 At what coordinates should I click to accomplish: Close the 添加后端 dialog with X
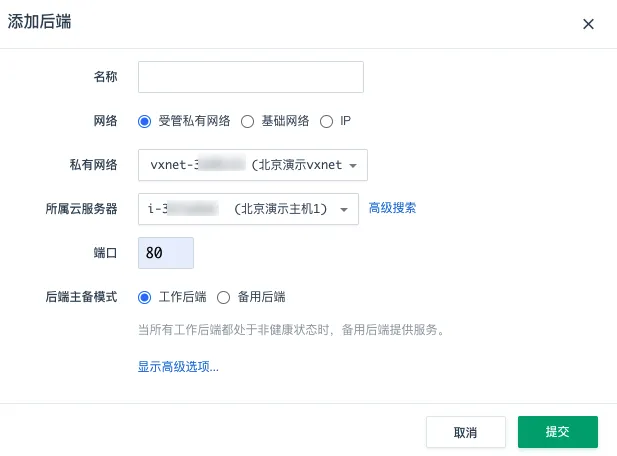pos(589,24)
